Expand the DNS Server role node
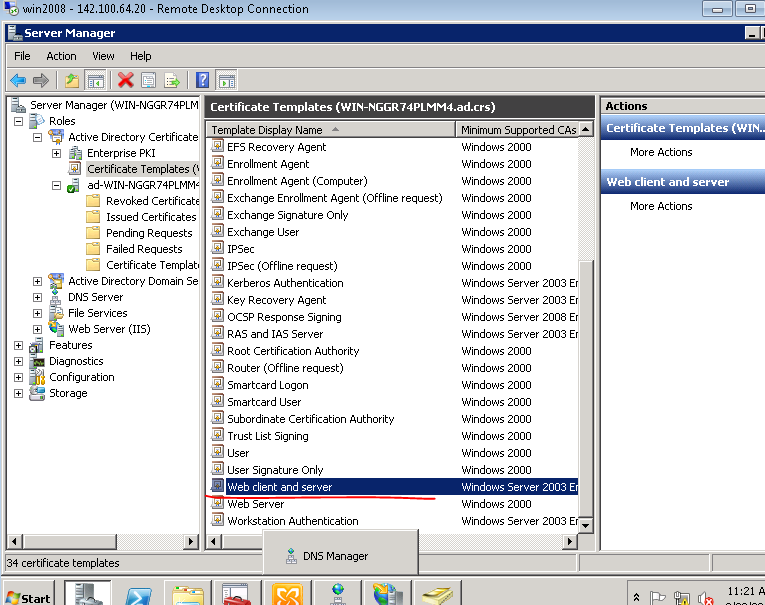This screenshot has height=605, width=765. pyautogui.click(x=38, y=298)
